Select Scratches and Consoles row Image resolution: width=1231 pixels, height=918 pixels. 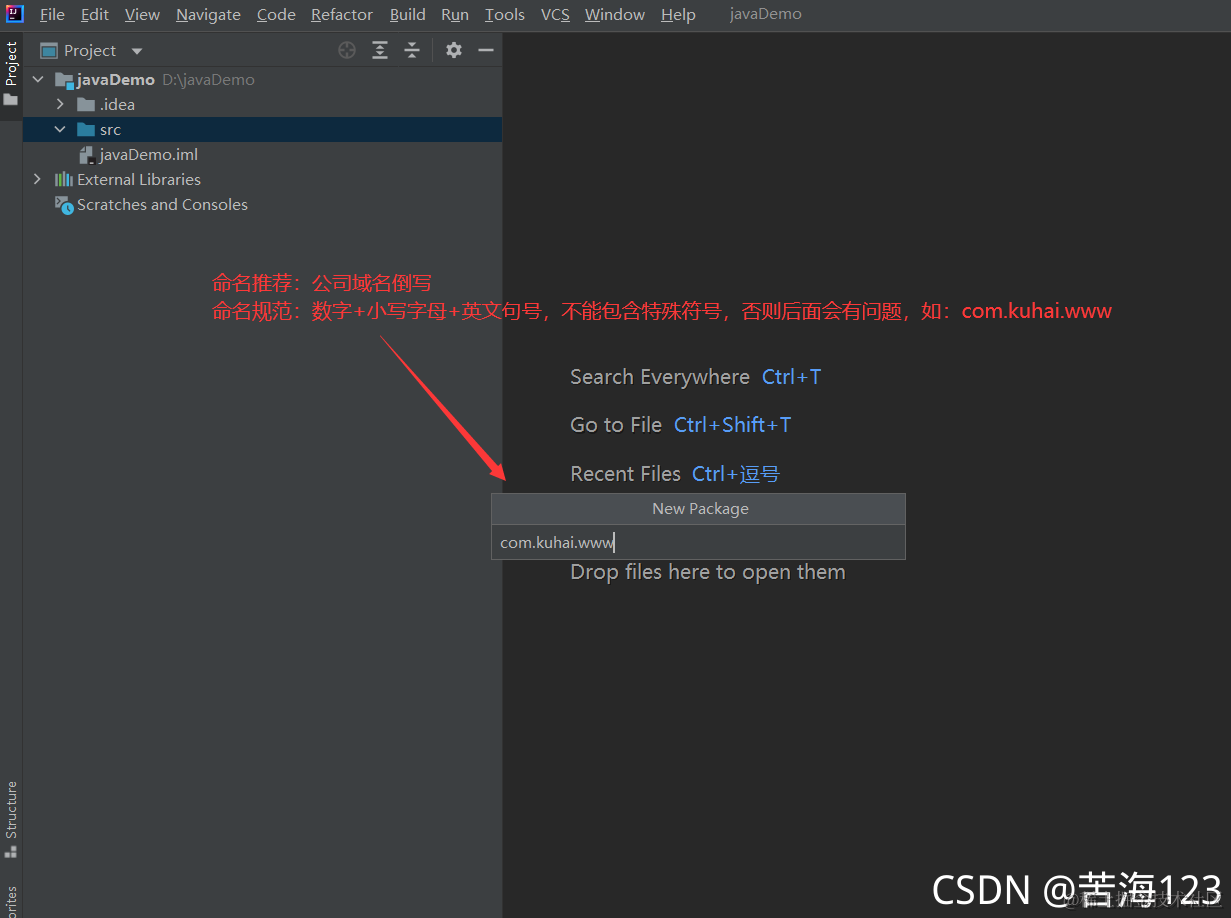point(263,204)
